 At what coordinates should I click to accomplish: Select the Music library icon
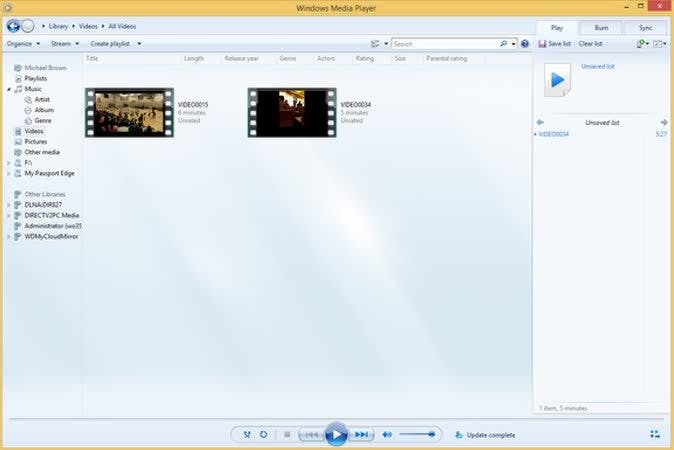[18, 89]
